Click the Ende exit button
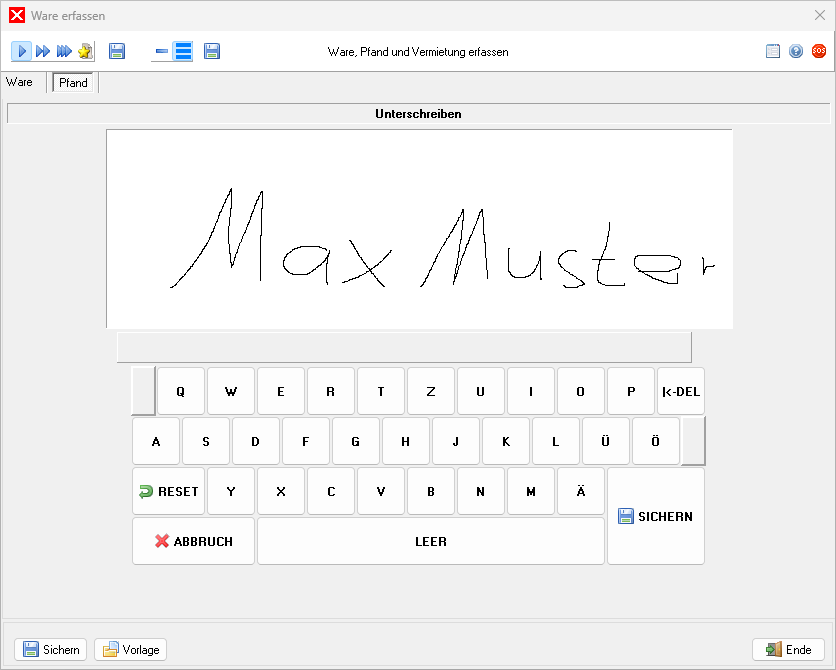 [x=788, y=650]
